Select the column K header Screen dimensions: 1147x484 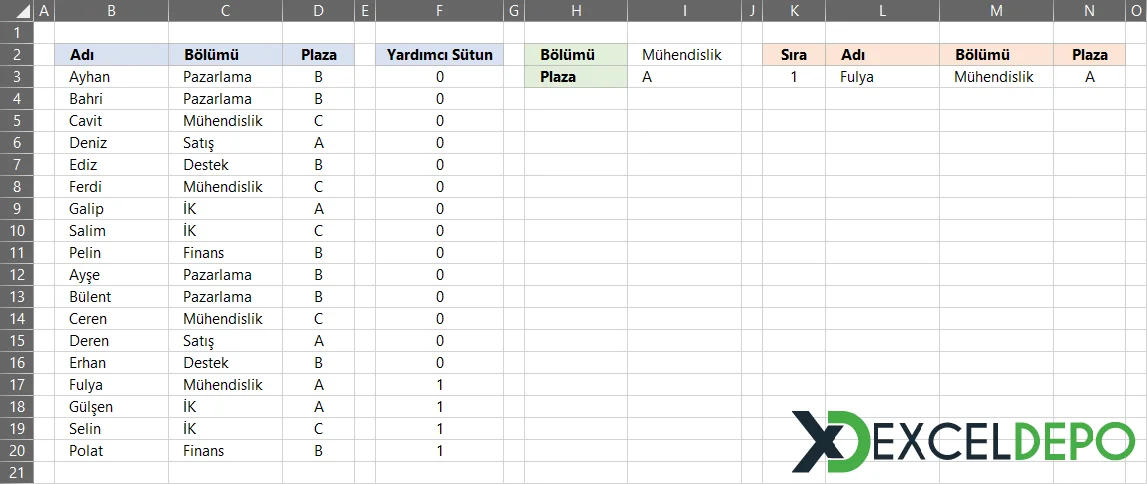793,11
